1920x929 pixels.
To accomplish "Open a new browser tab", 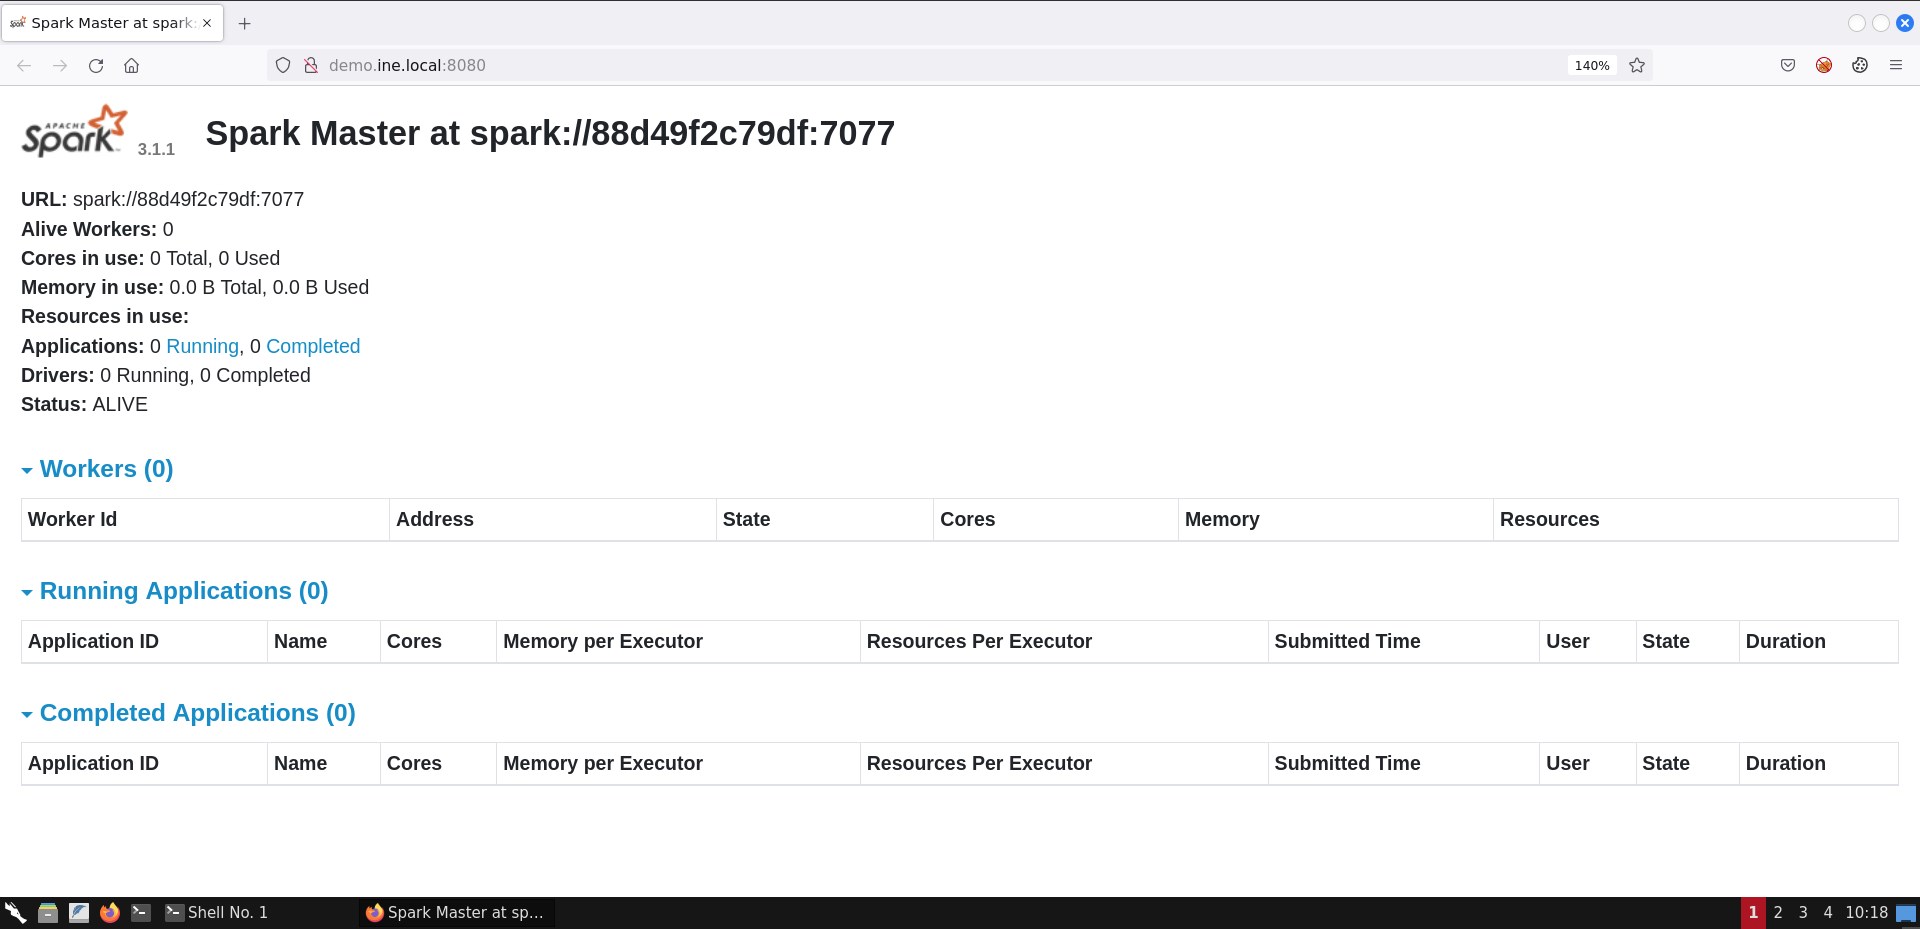I will click(x=245, y=23).
